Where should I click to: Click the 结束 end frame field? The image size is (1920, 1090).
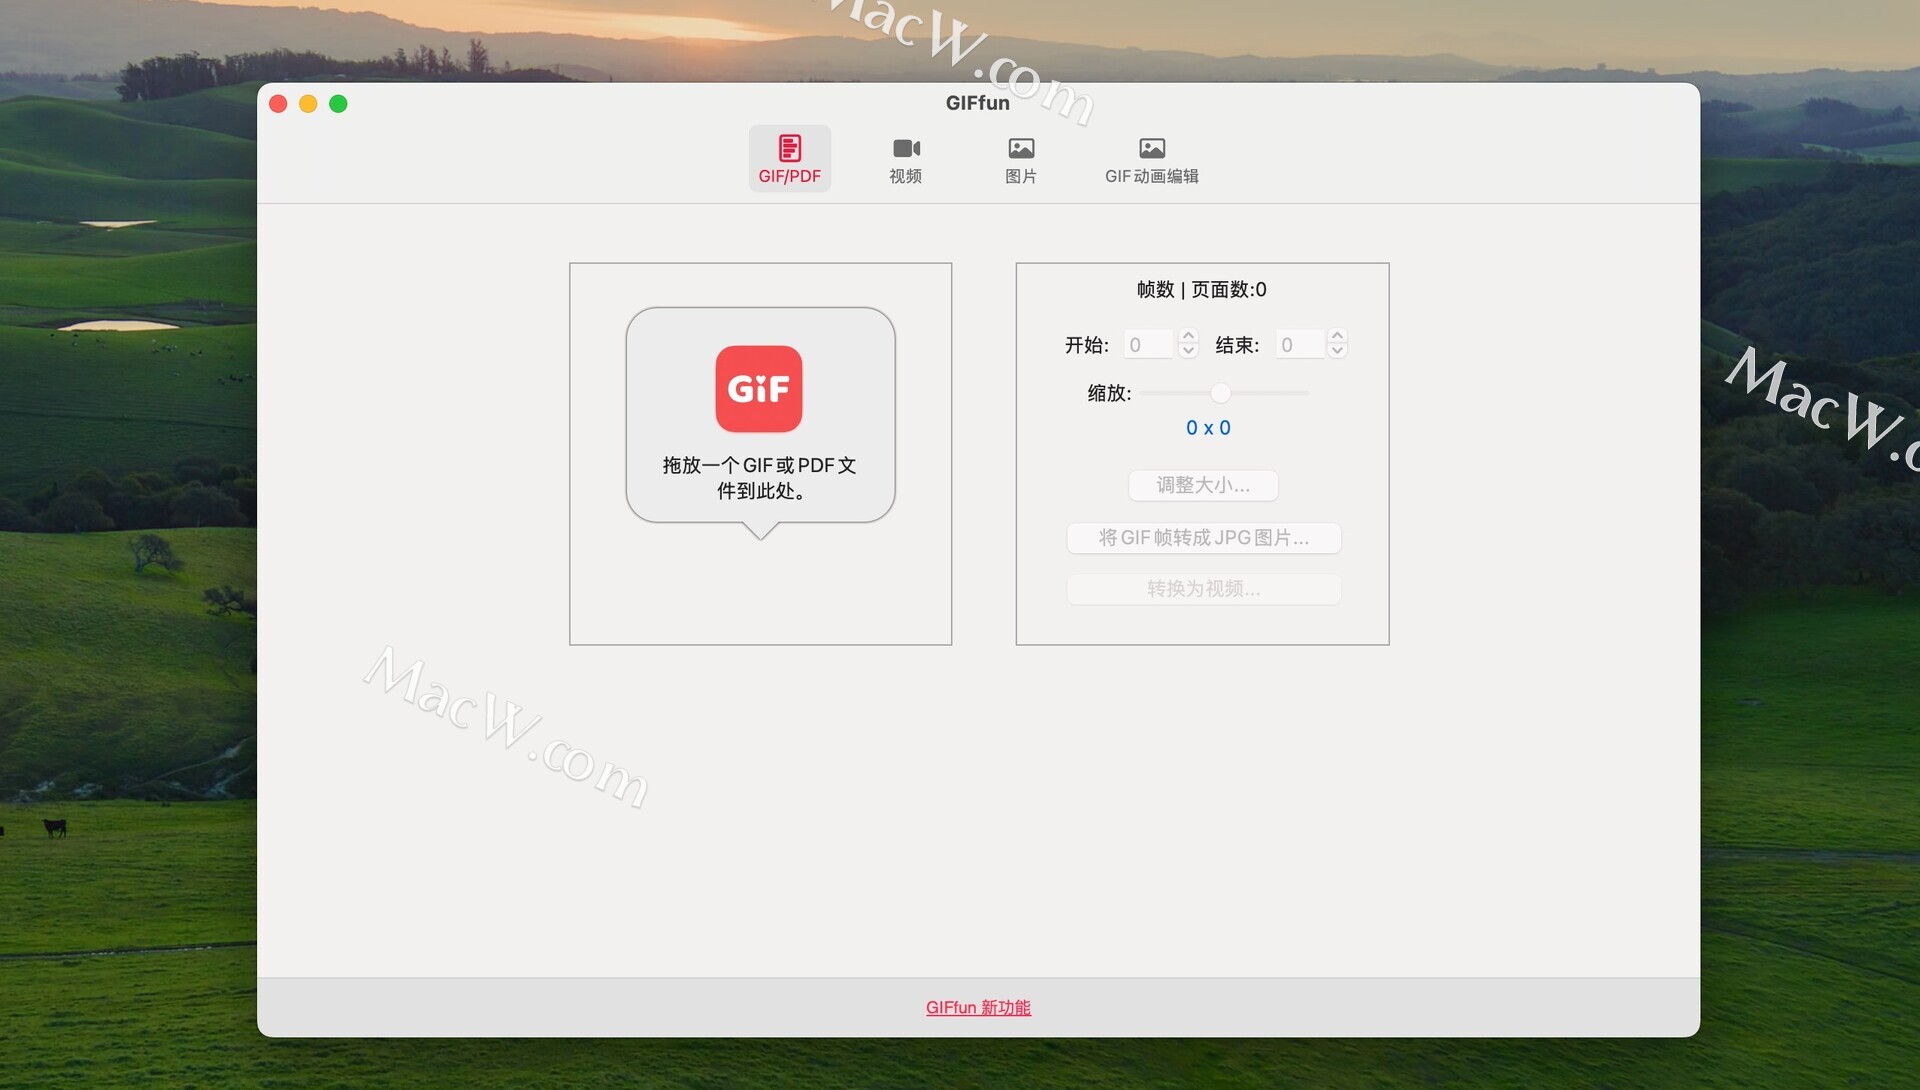tap(1300, 345)
